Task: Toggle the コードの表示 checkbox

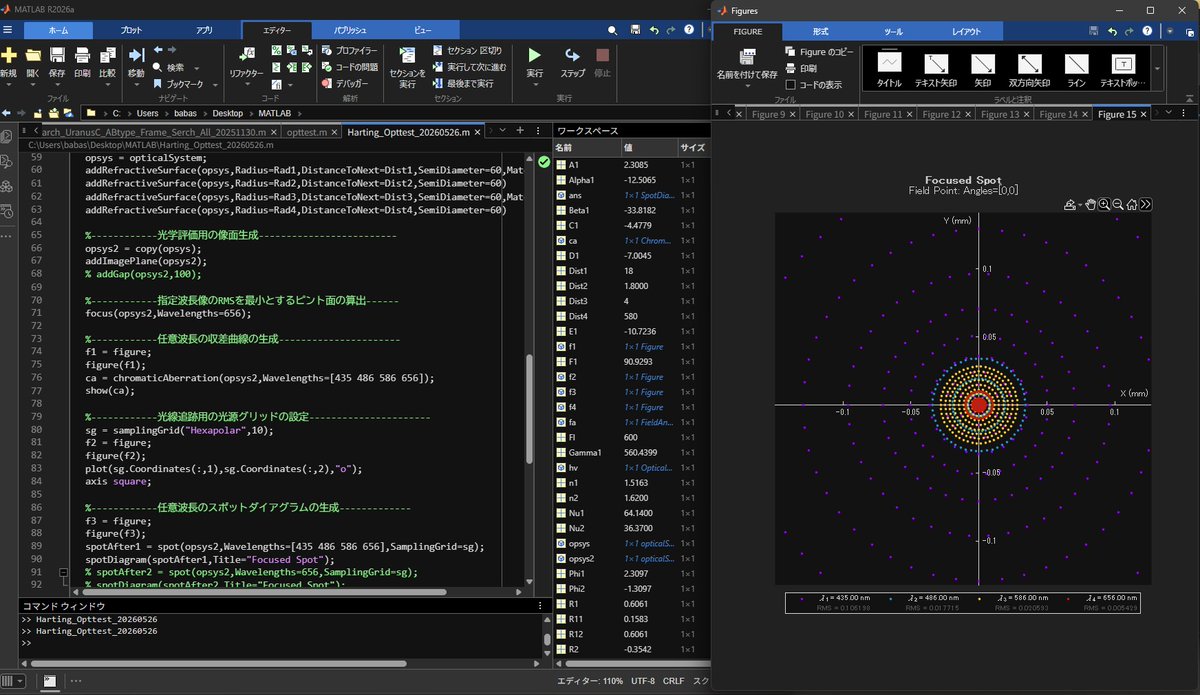Action: (790, 85)
